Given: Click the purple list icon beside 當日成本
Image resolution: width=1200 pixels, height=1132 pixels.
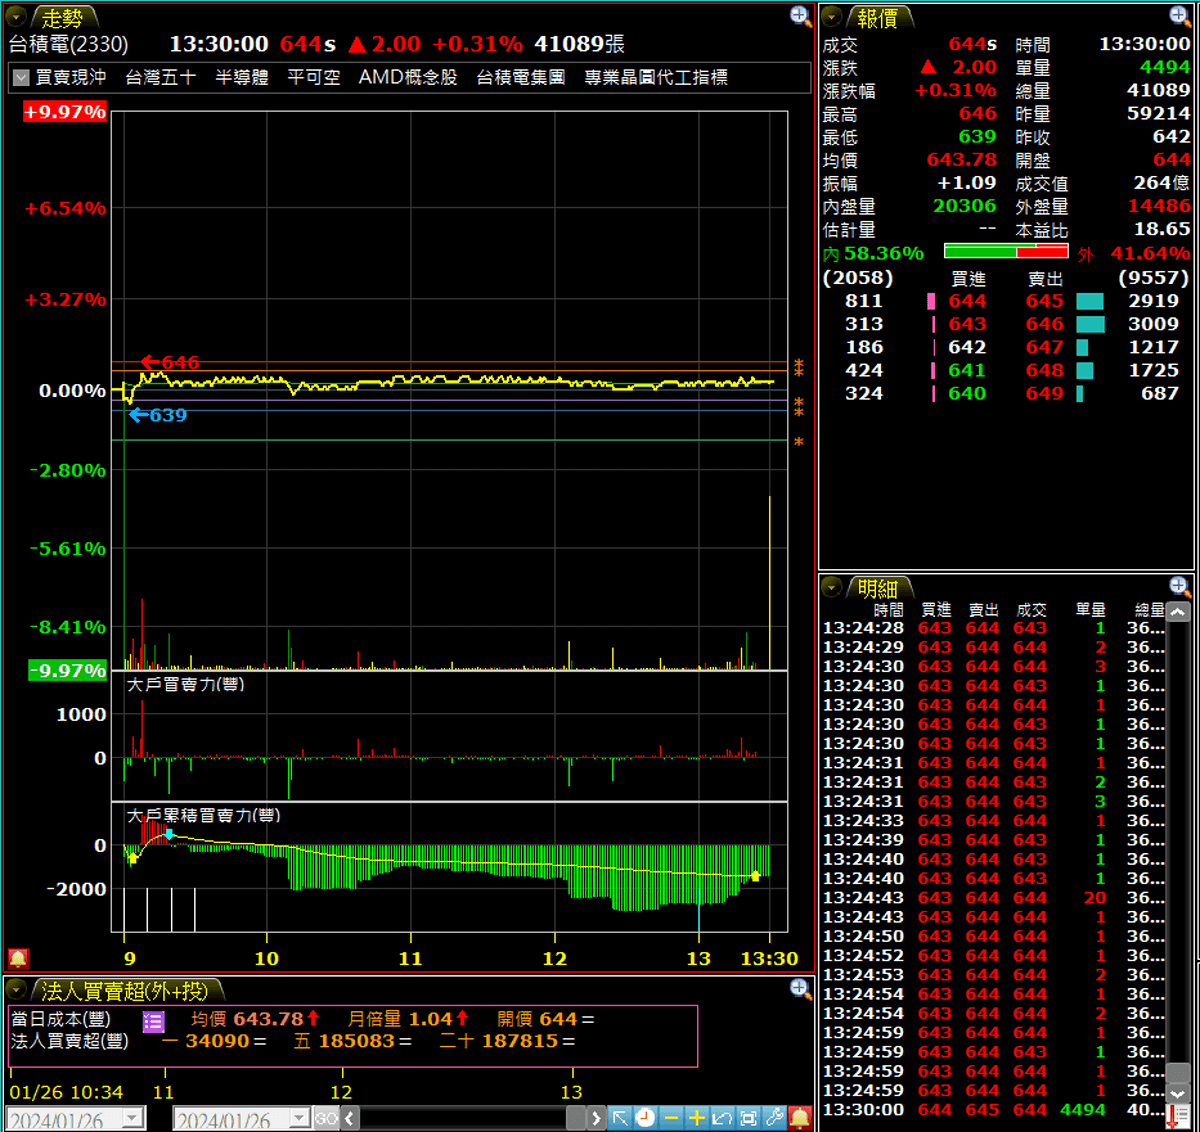Looking at the screenshot, I should (153, 1021).
